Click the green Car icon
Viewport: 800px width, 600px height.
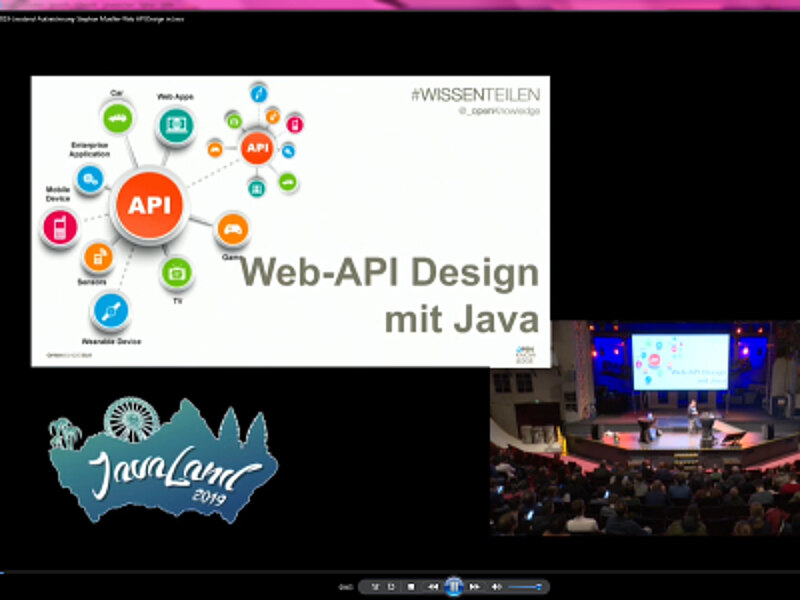(118, 120)
